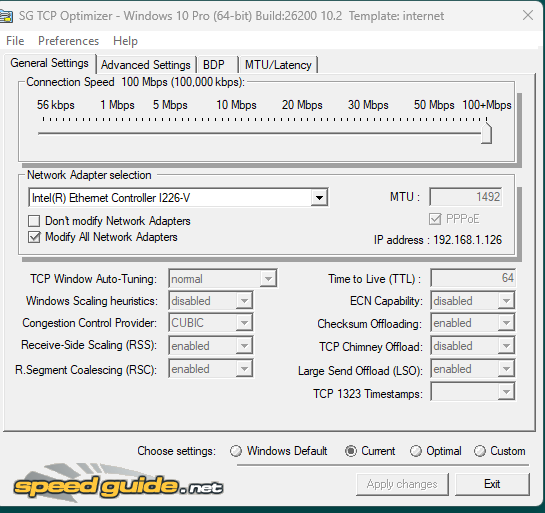This screenshot has height=513, width=545.
Task: Open the File menu
Action: pos(15,41)
